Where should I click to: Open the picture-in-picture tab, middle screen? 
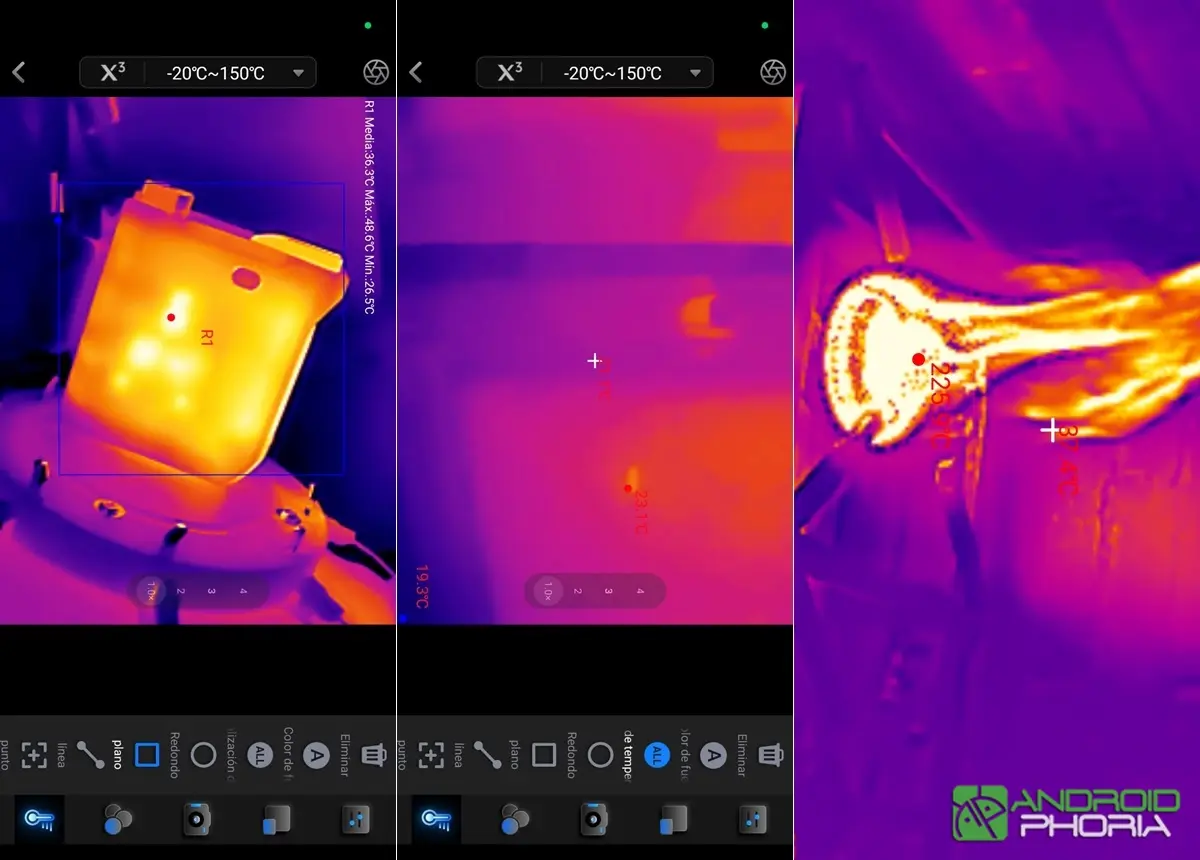(673, 820)
